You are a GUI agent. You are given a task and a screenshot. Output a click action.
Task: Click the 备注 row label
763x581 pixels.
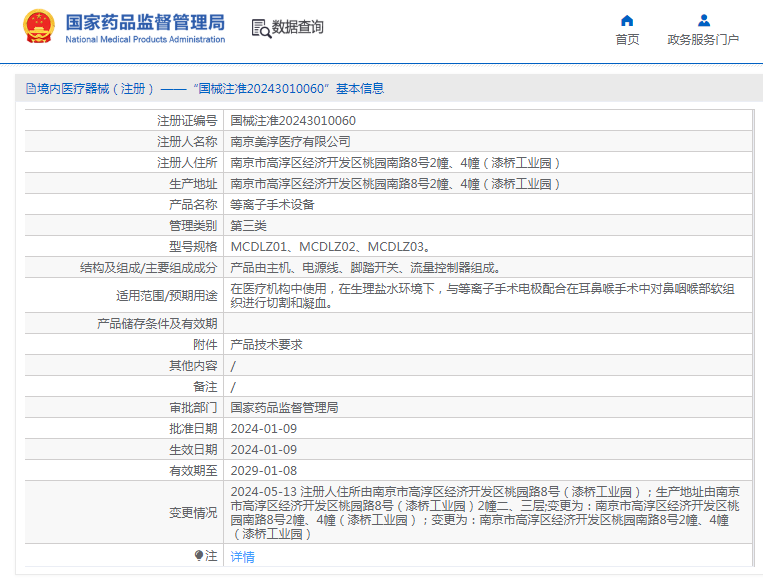(205, 387)
